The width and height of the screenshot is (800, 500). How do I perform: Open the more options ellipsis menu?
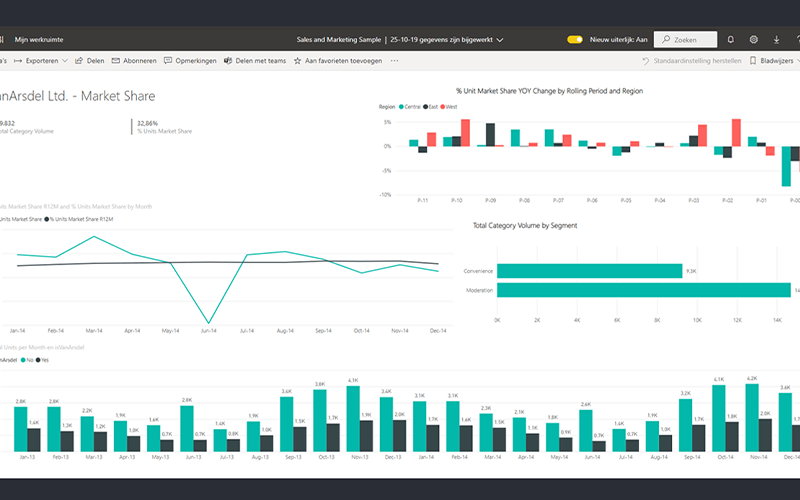point(394,60)
